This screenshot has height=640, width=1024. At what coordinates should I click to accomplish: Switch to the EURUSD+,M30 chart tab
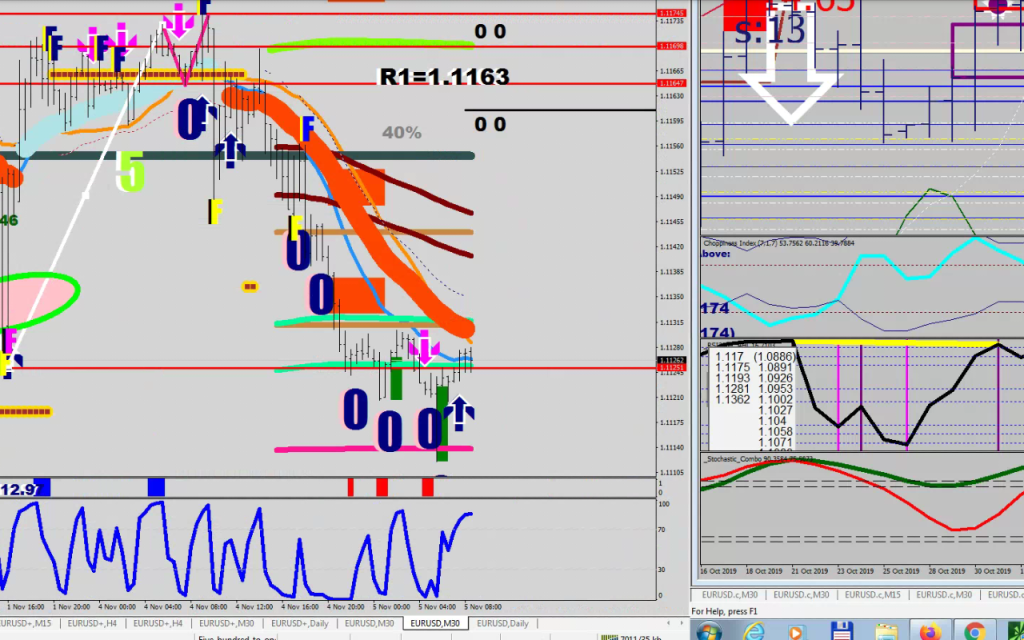[x=226, y=623]
